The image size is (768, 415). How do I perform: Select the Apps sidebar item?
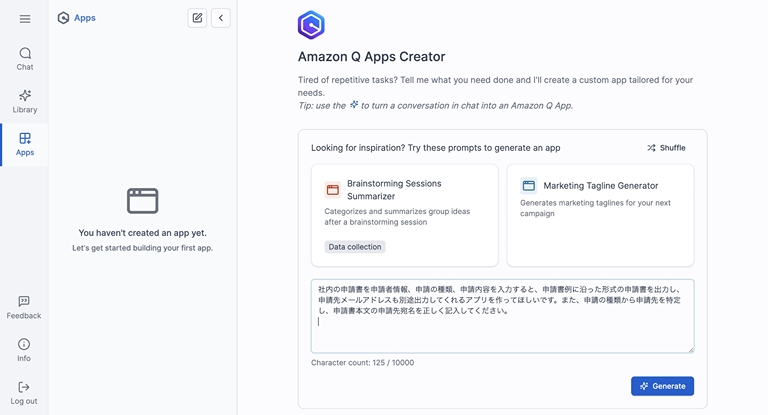[x=25, y=145]
